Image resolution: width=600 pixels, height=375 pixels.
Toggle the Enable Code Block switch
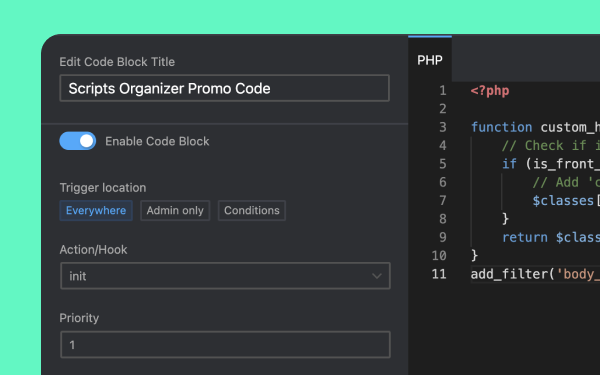pos(78,141)
